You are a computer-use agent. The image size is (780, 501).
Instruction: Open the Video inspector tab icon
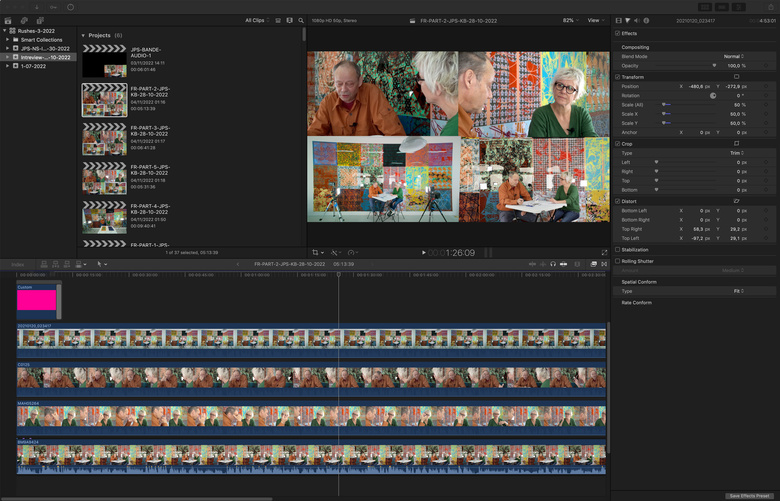pyautogui.click(x=618, y=20)
